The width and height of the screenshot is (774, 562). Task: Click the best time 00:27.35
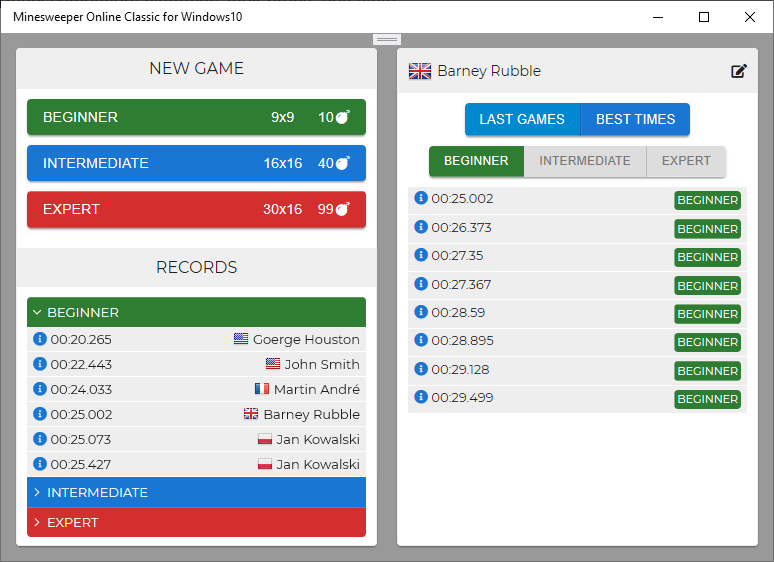(x=457, y=256)
